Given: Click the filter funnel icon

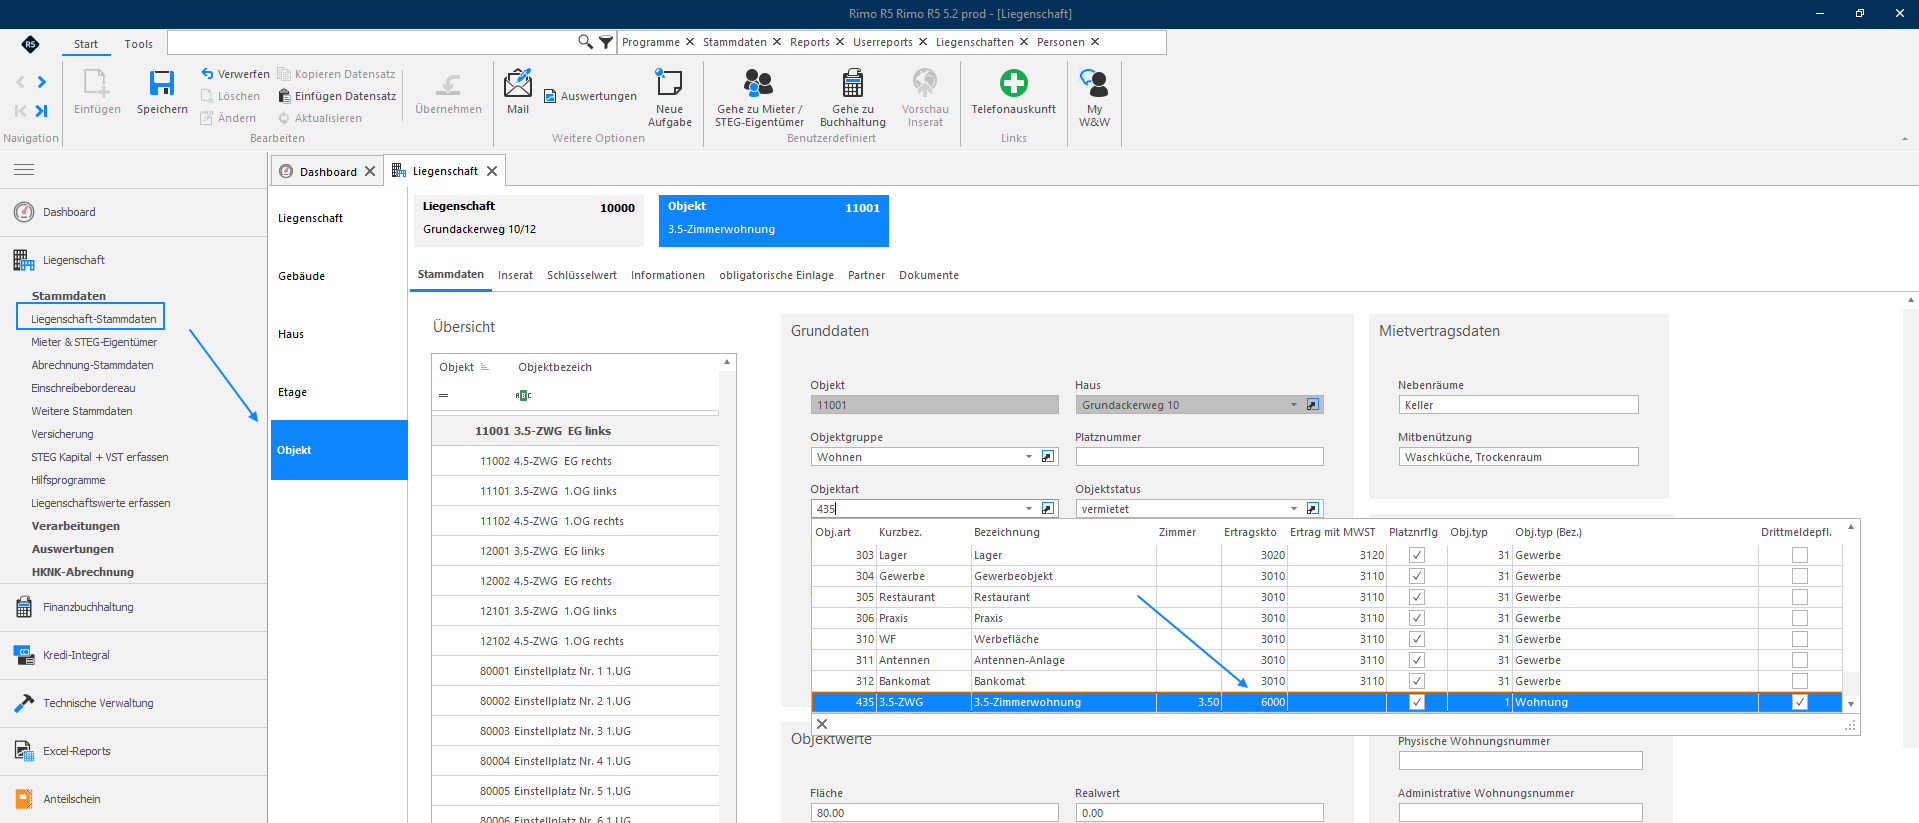Looking at the screenshot, I should point(606,42).
